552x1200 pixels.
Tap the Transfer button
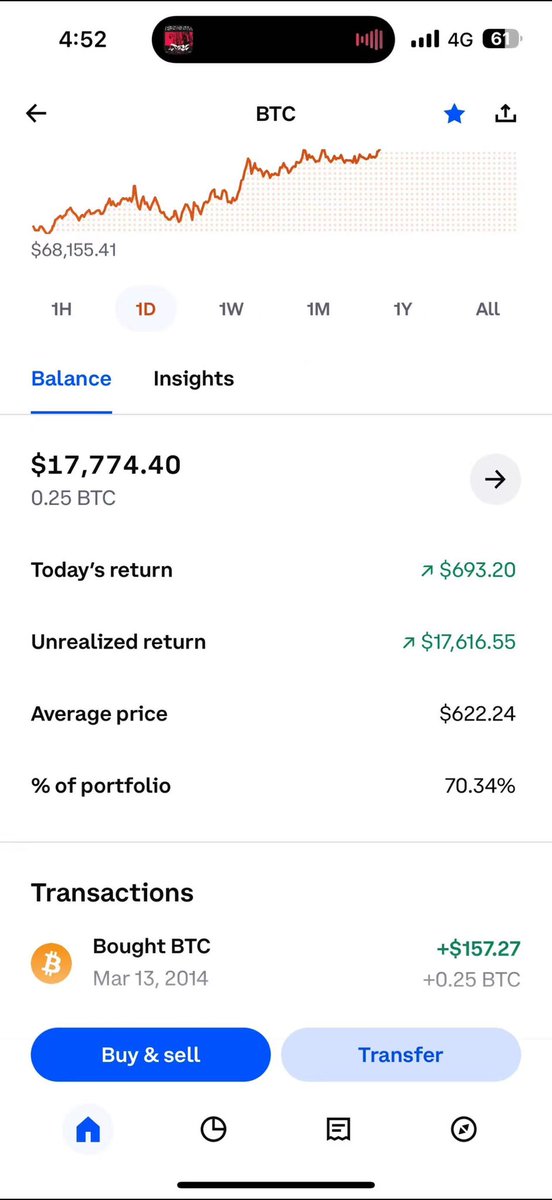[x=401, y=1055]
